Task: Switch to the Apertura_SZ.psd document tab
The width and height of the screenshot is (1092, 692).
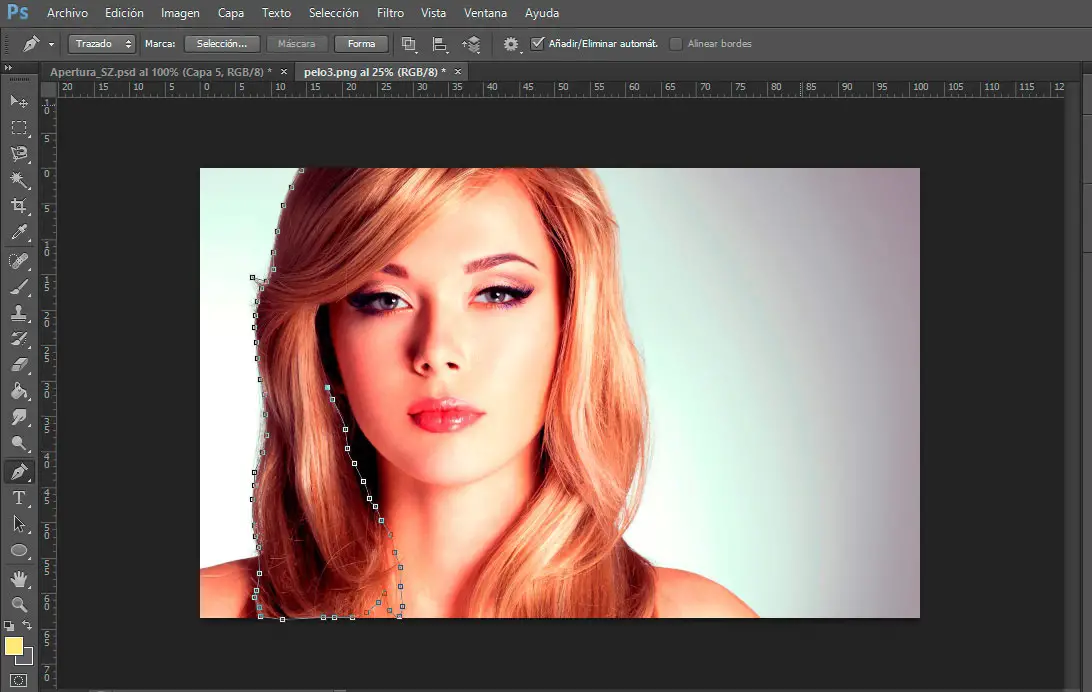Action: 159,72
